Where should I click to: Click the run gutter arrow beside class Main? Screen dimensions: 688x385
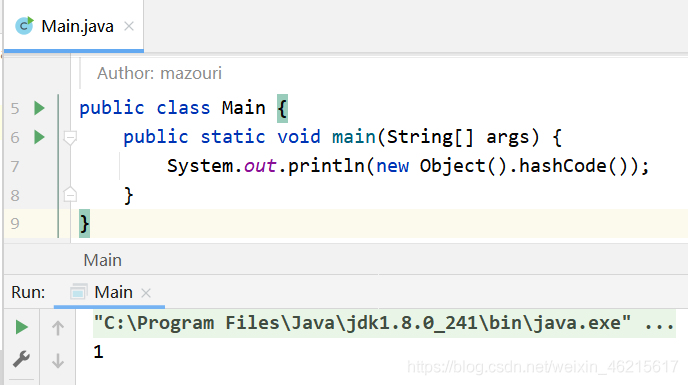click(x=39, y=108)
